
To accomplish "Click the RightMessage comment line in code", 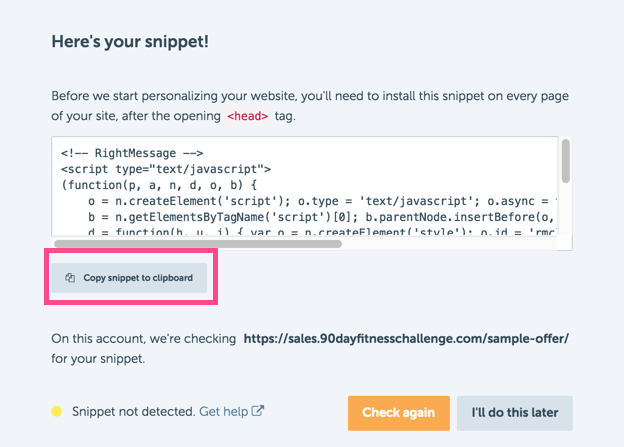I will point(132,153).
